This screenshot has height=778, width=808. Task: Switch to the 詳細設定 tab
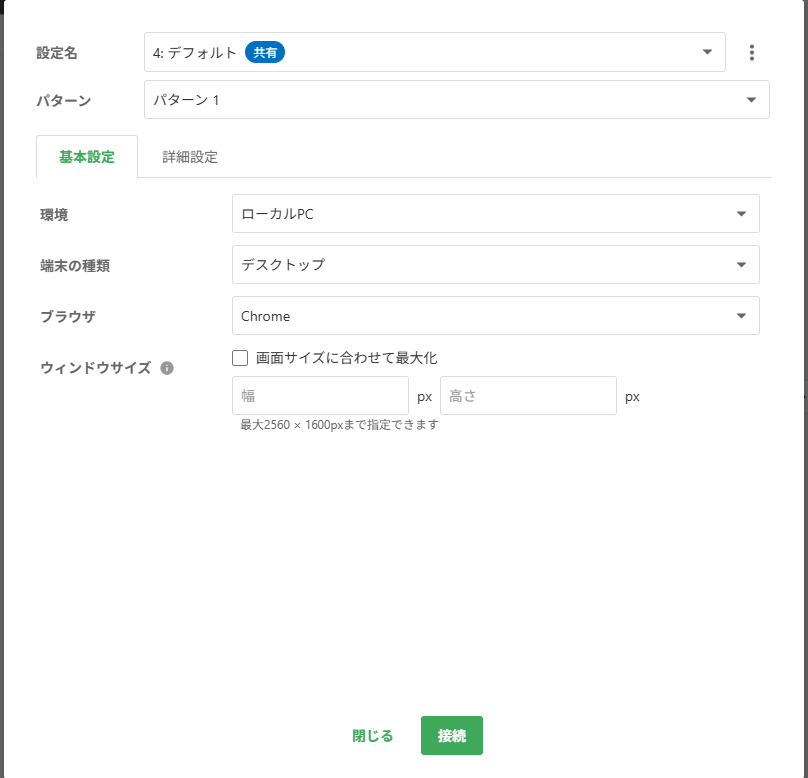pyautogui.click(x=190, y=157)
